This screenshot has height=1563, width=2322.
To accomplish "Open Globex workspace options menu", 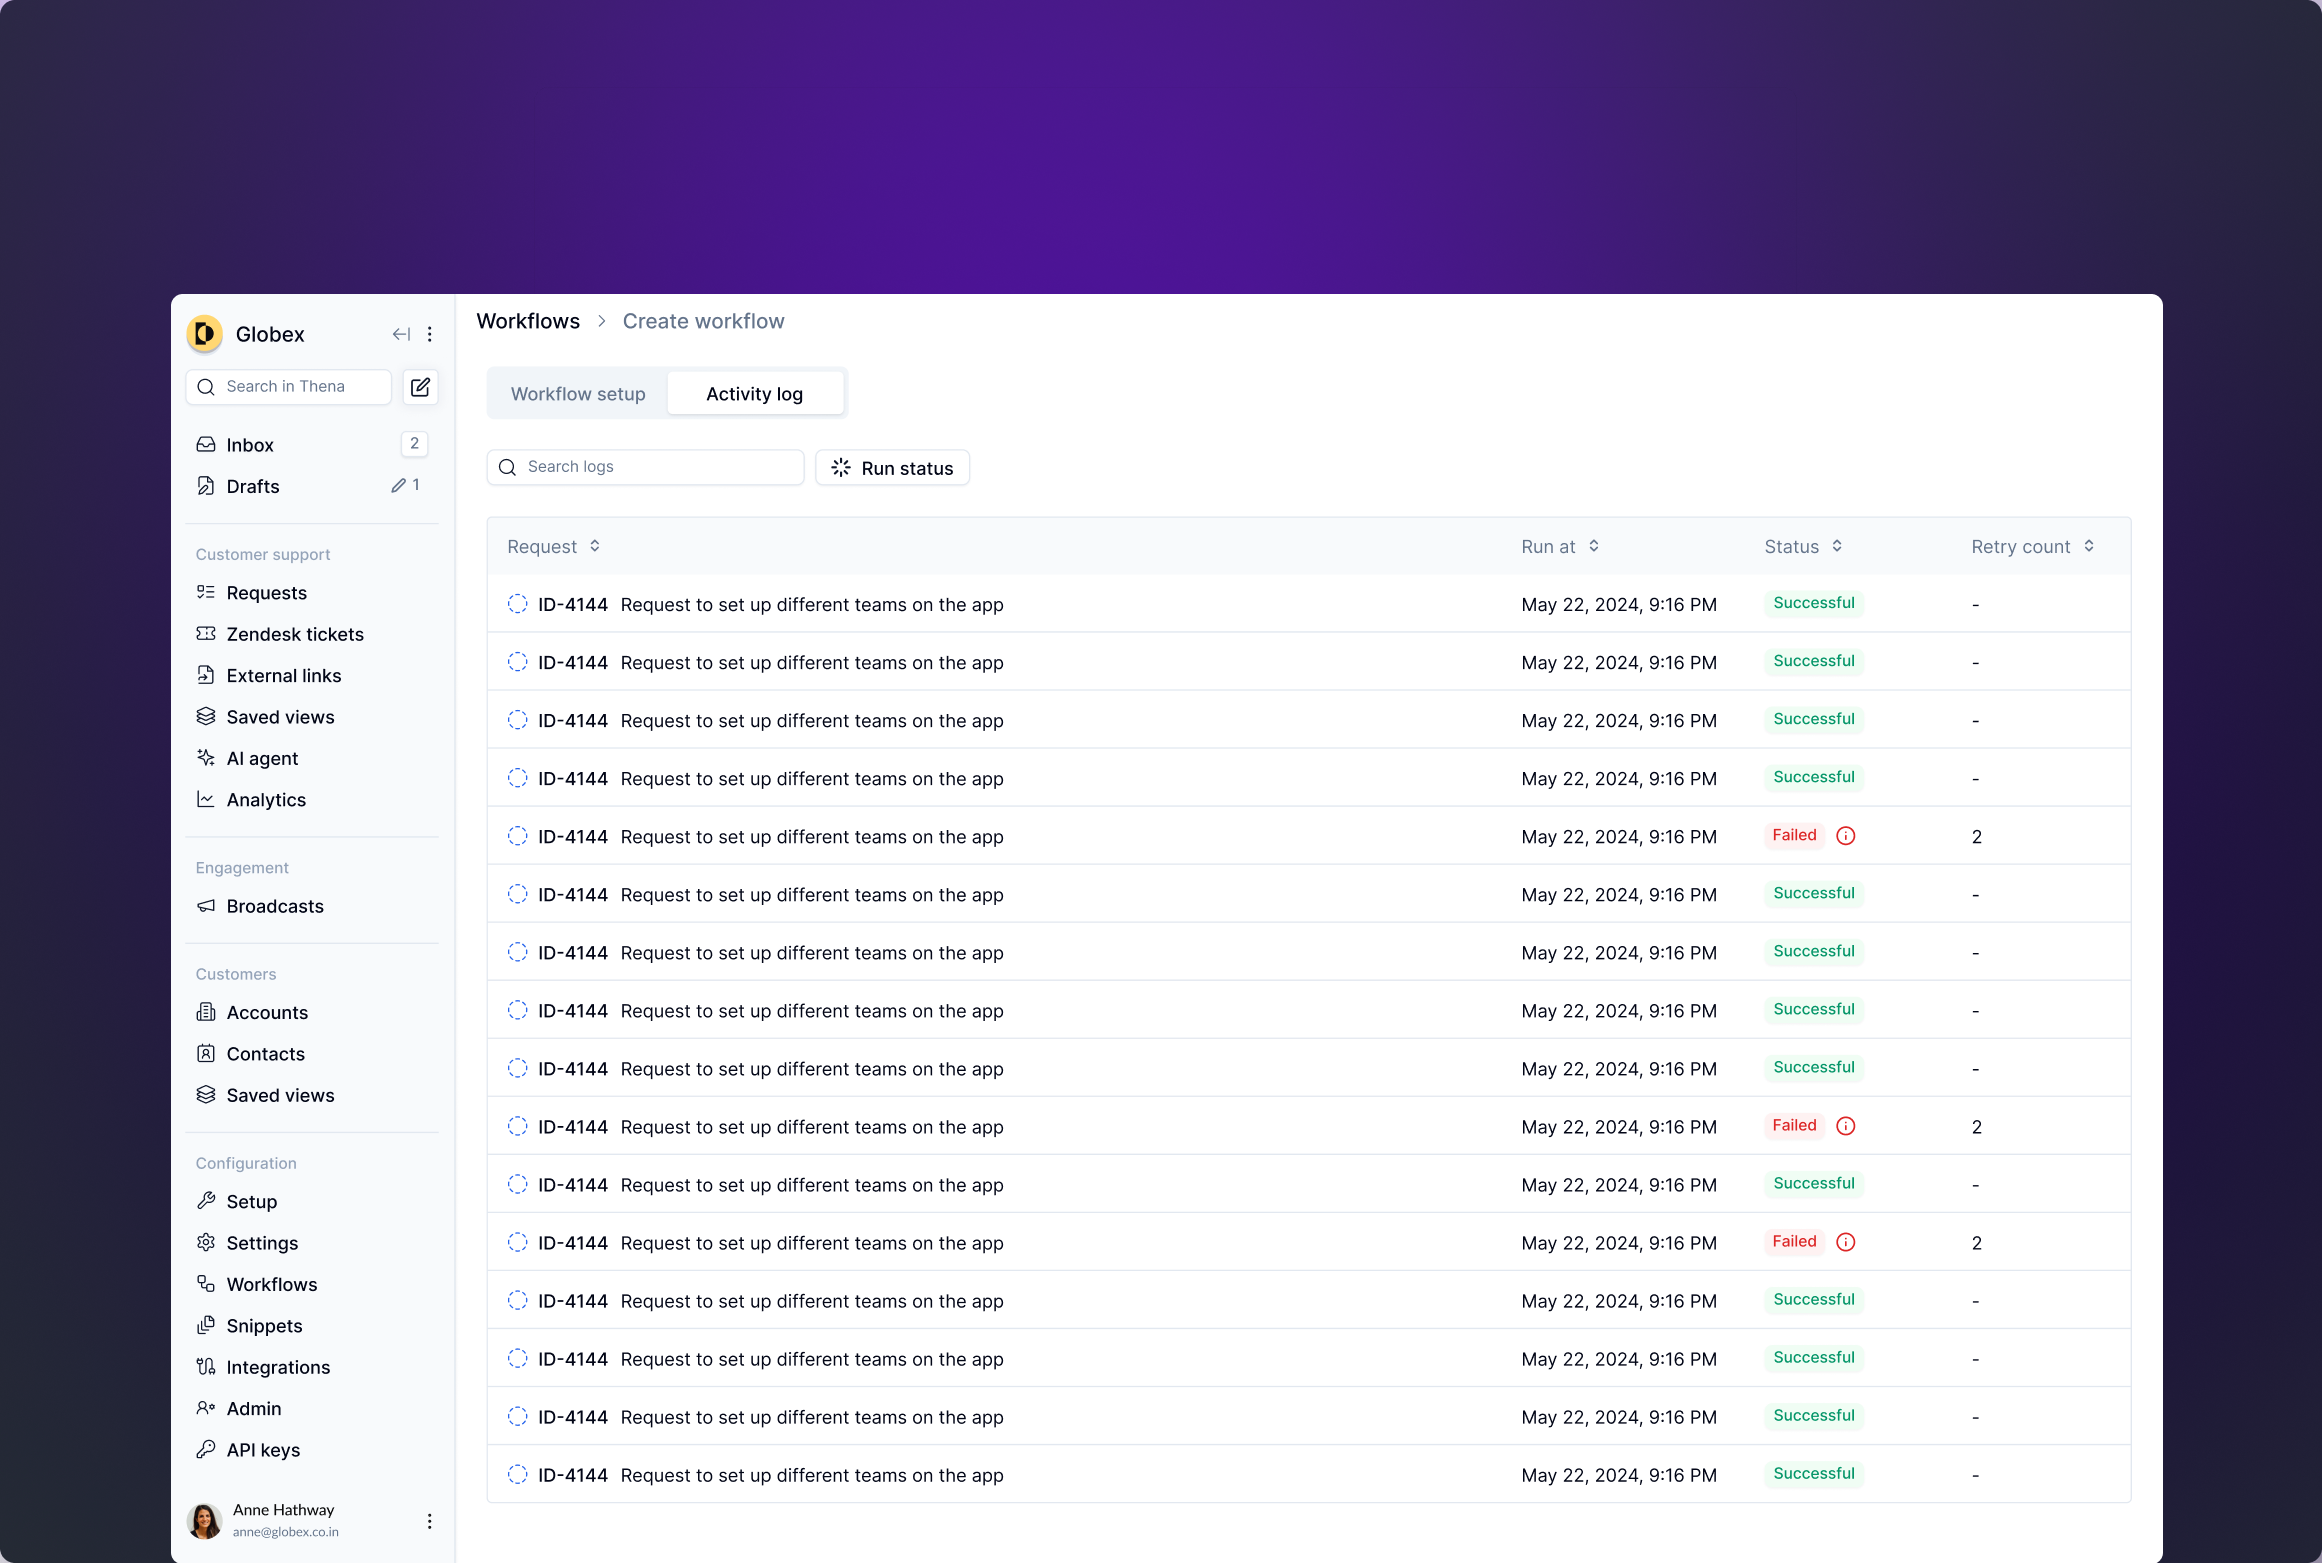I will coord(430,334).
